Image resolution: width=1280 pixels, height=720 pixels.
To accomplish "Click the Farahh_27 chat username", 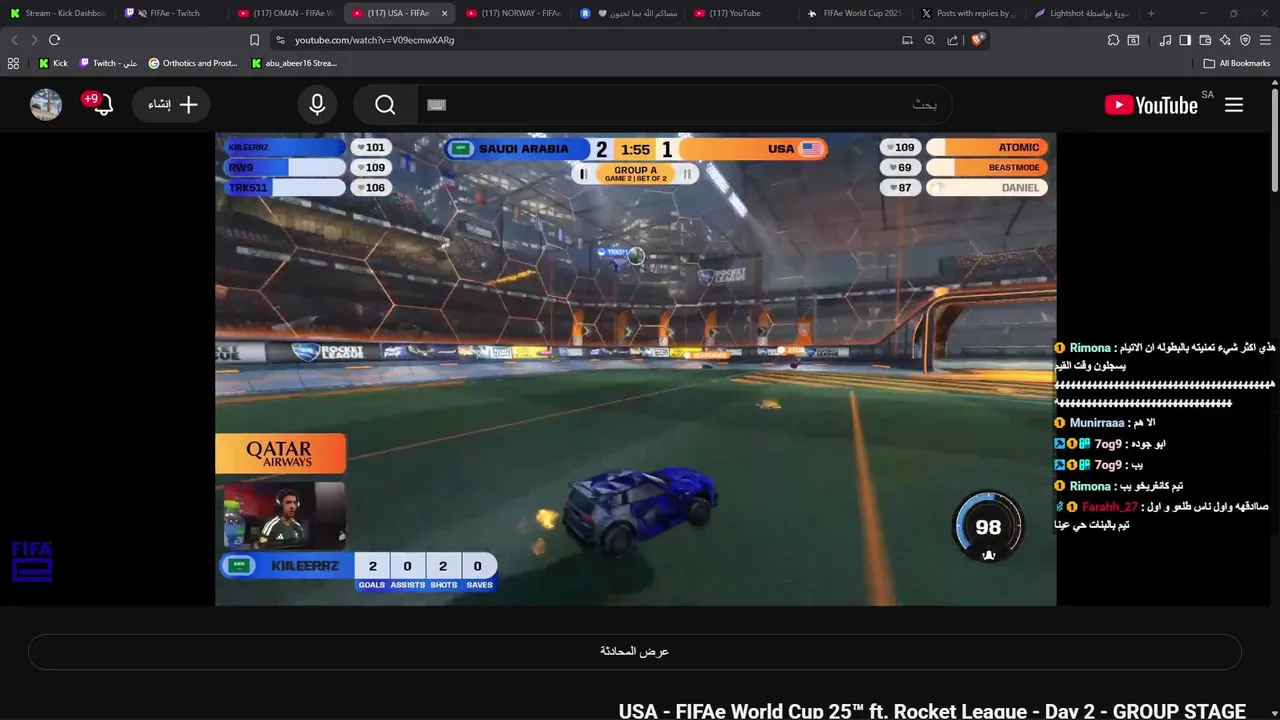I will pos(1110,507).
